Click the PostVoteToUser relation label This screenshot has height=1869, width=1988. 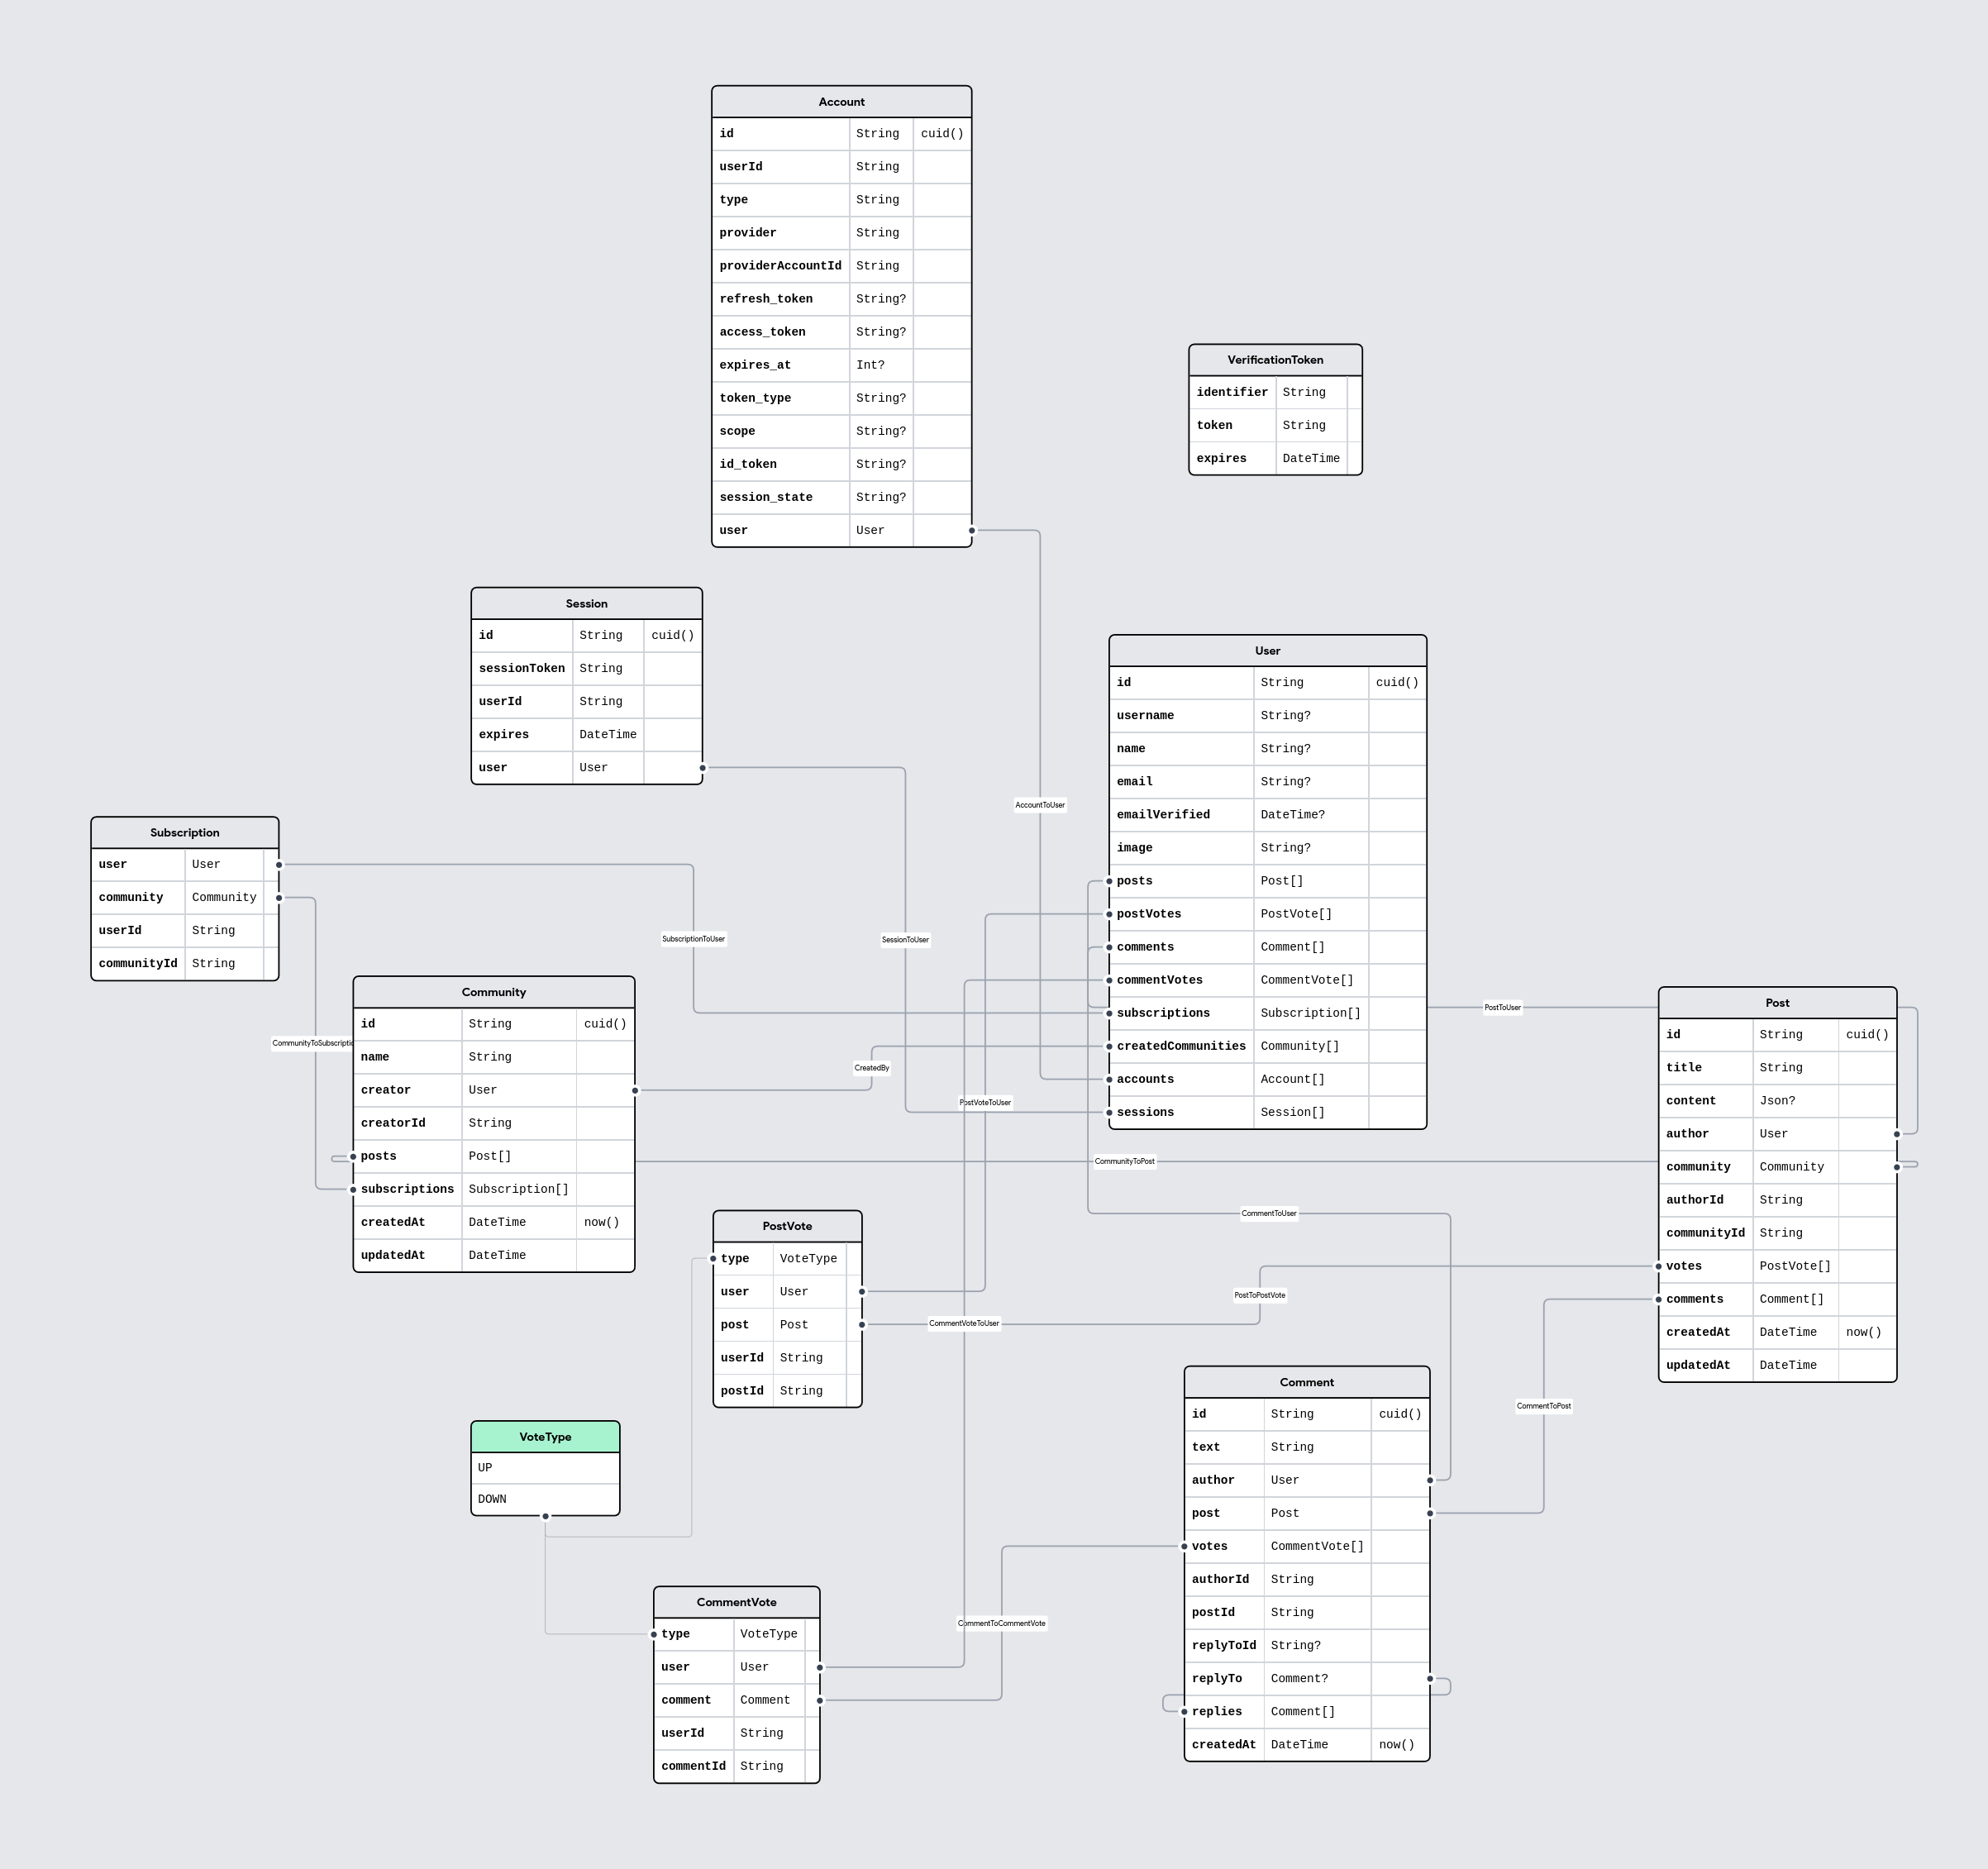pyautogui.click(x=985, y=1103)
